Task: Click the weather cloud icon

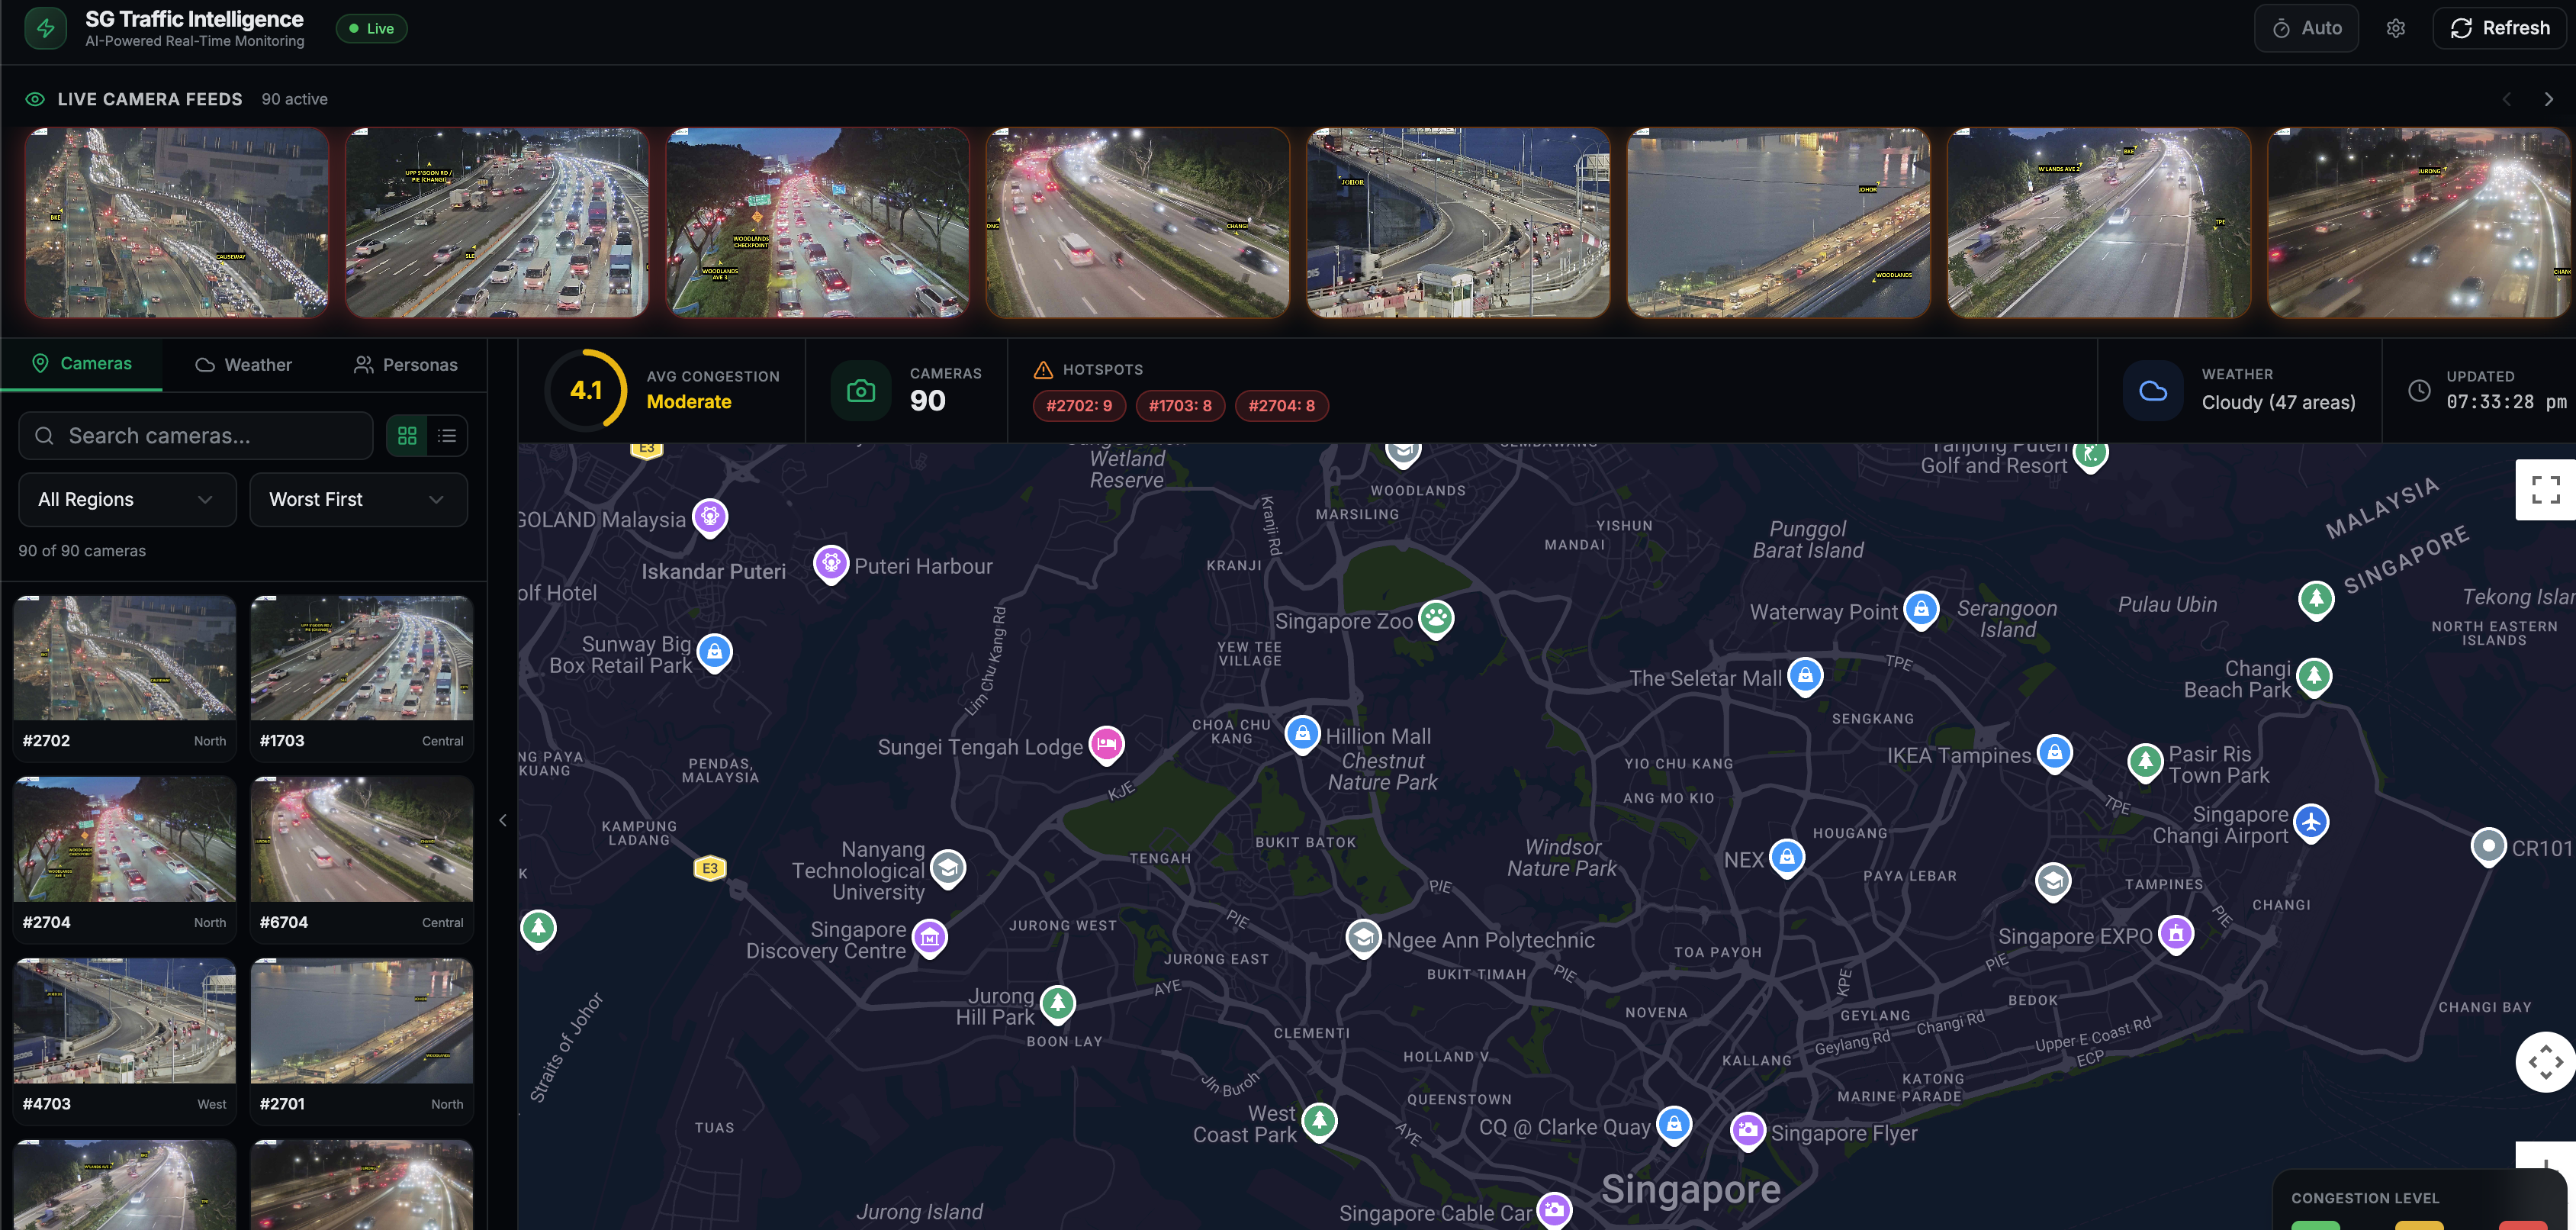Action: click(2153, 391)
